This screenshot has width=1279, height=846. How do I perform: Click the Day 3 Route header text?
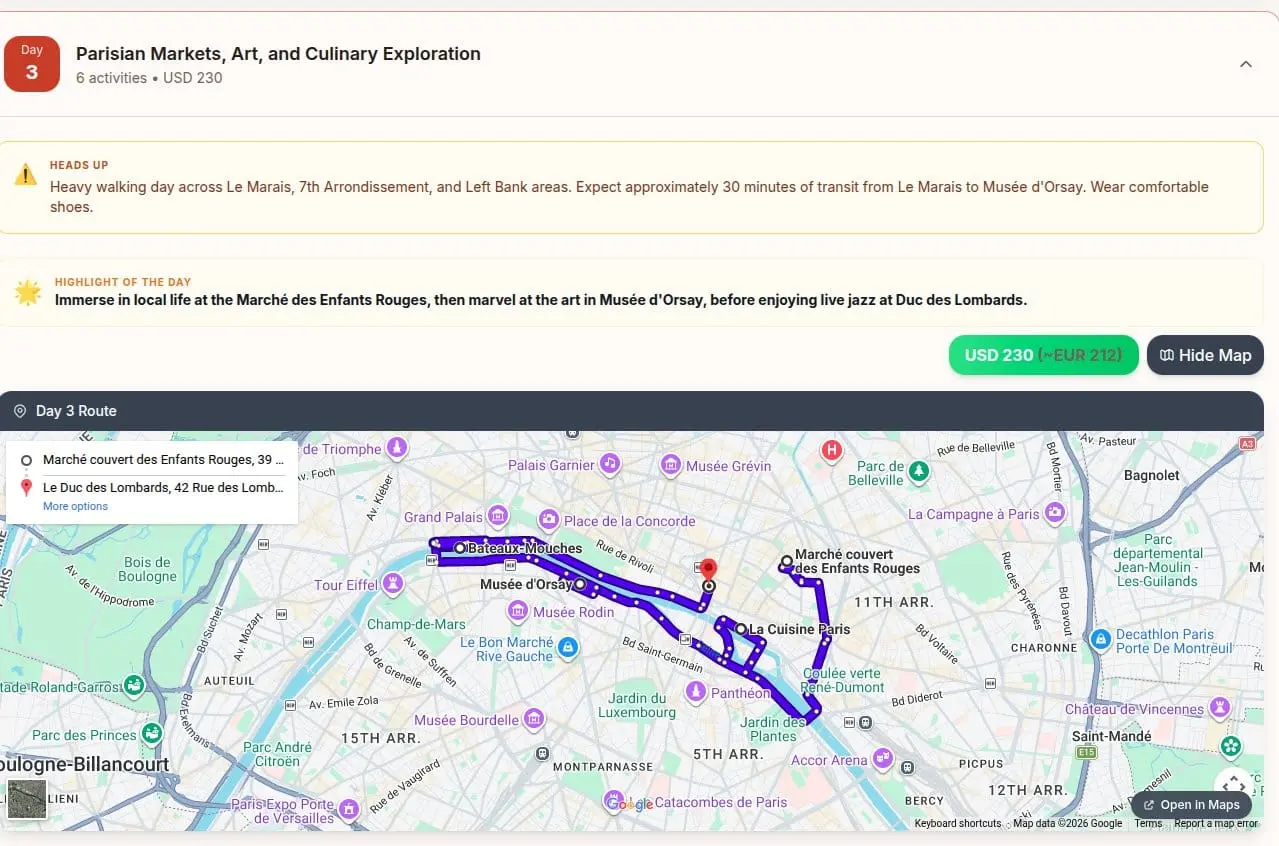[76, 411]
